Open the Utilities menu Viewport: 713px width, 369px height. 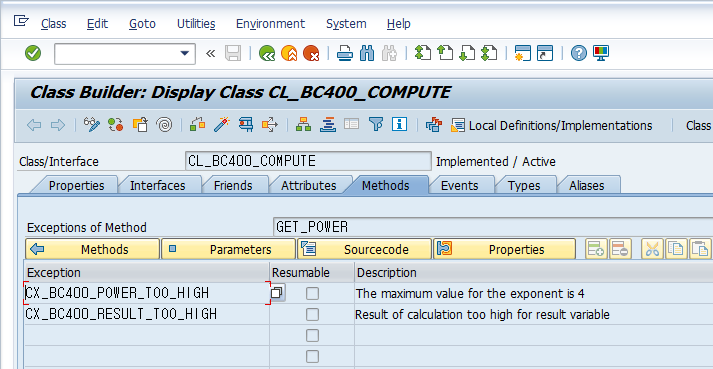[196, 24]
